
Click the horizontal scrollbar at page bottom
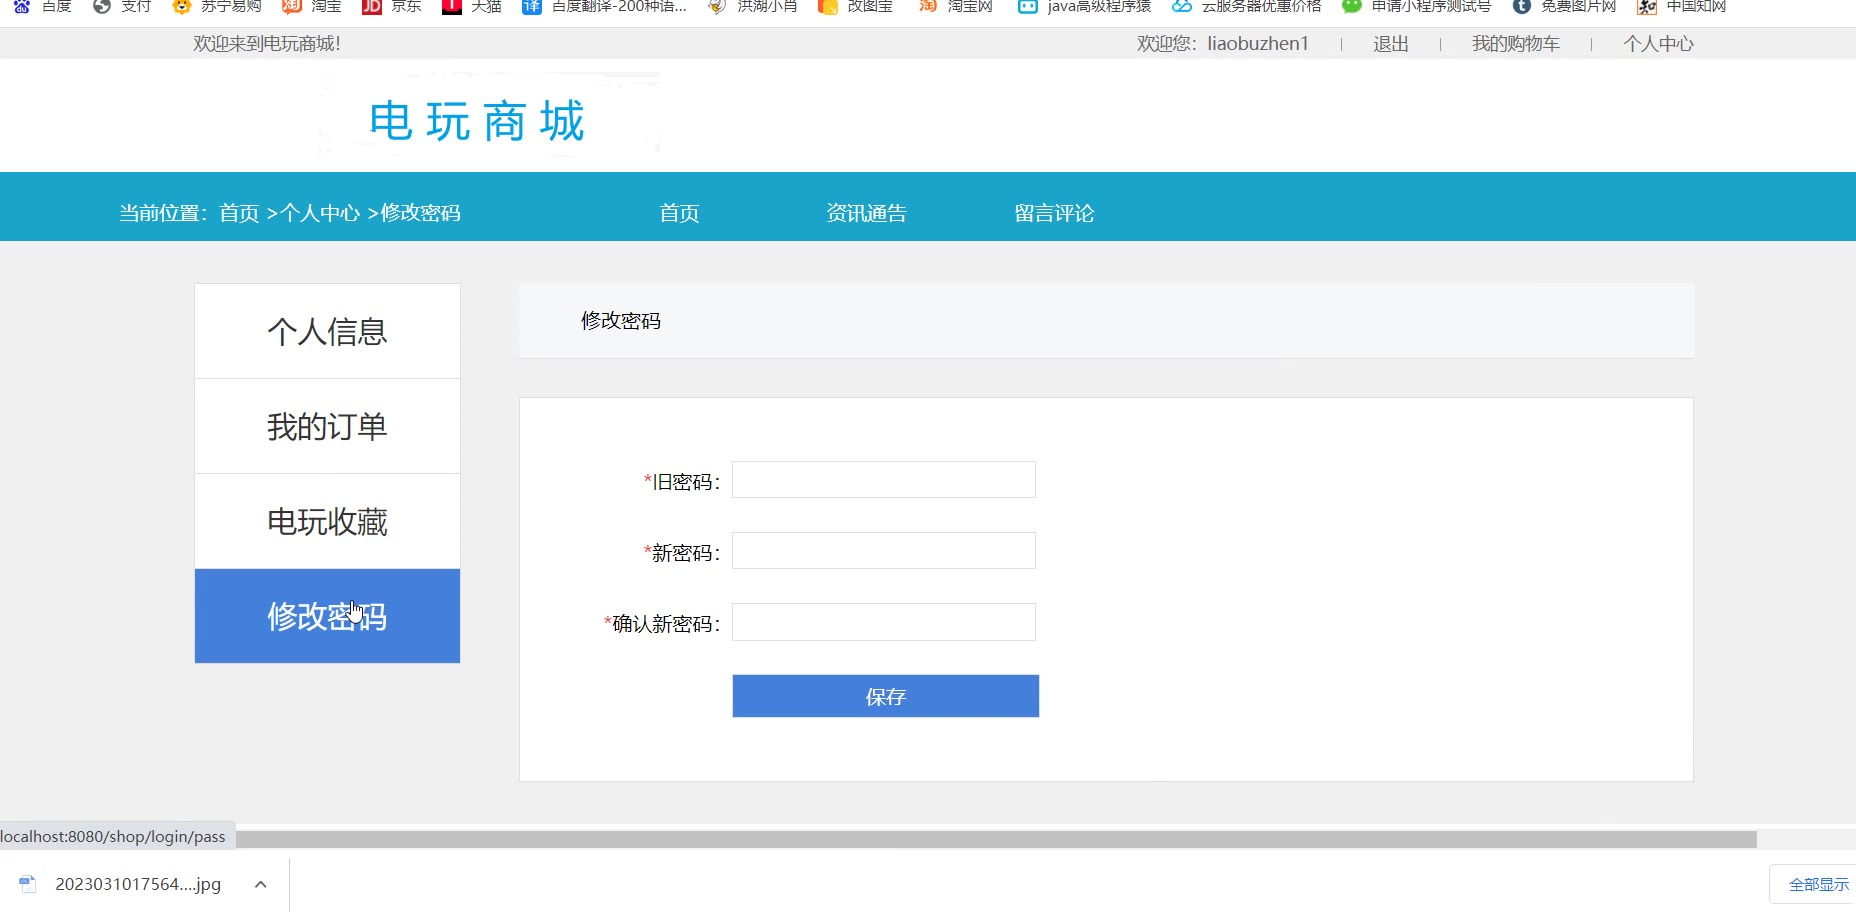click(996, 840)
